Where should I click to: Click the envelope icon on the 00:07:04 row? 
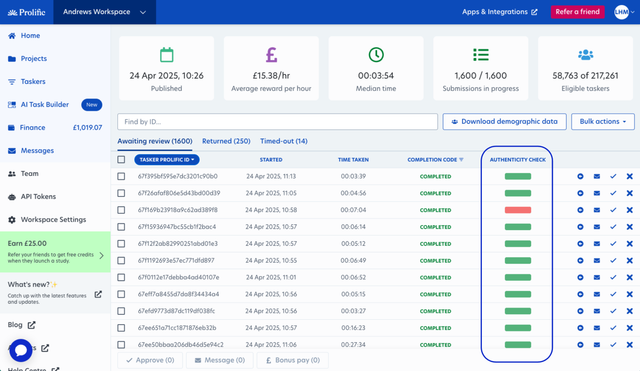coord(597,210)
